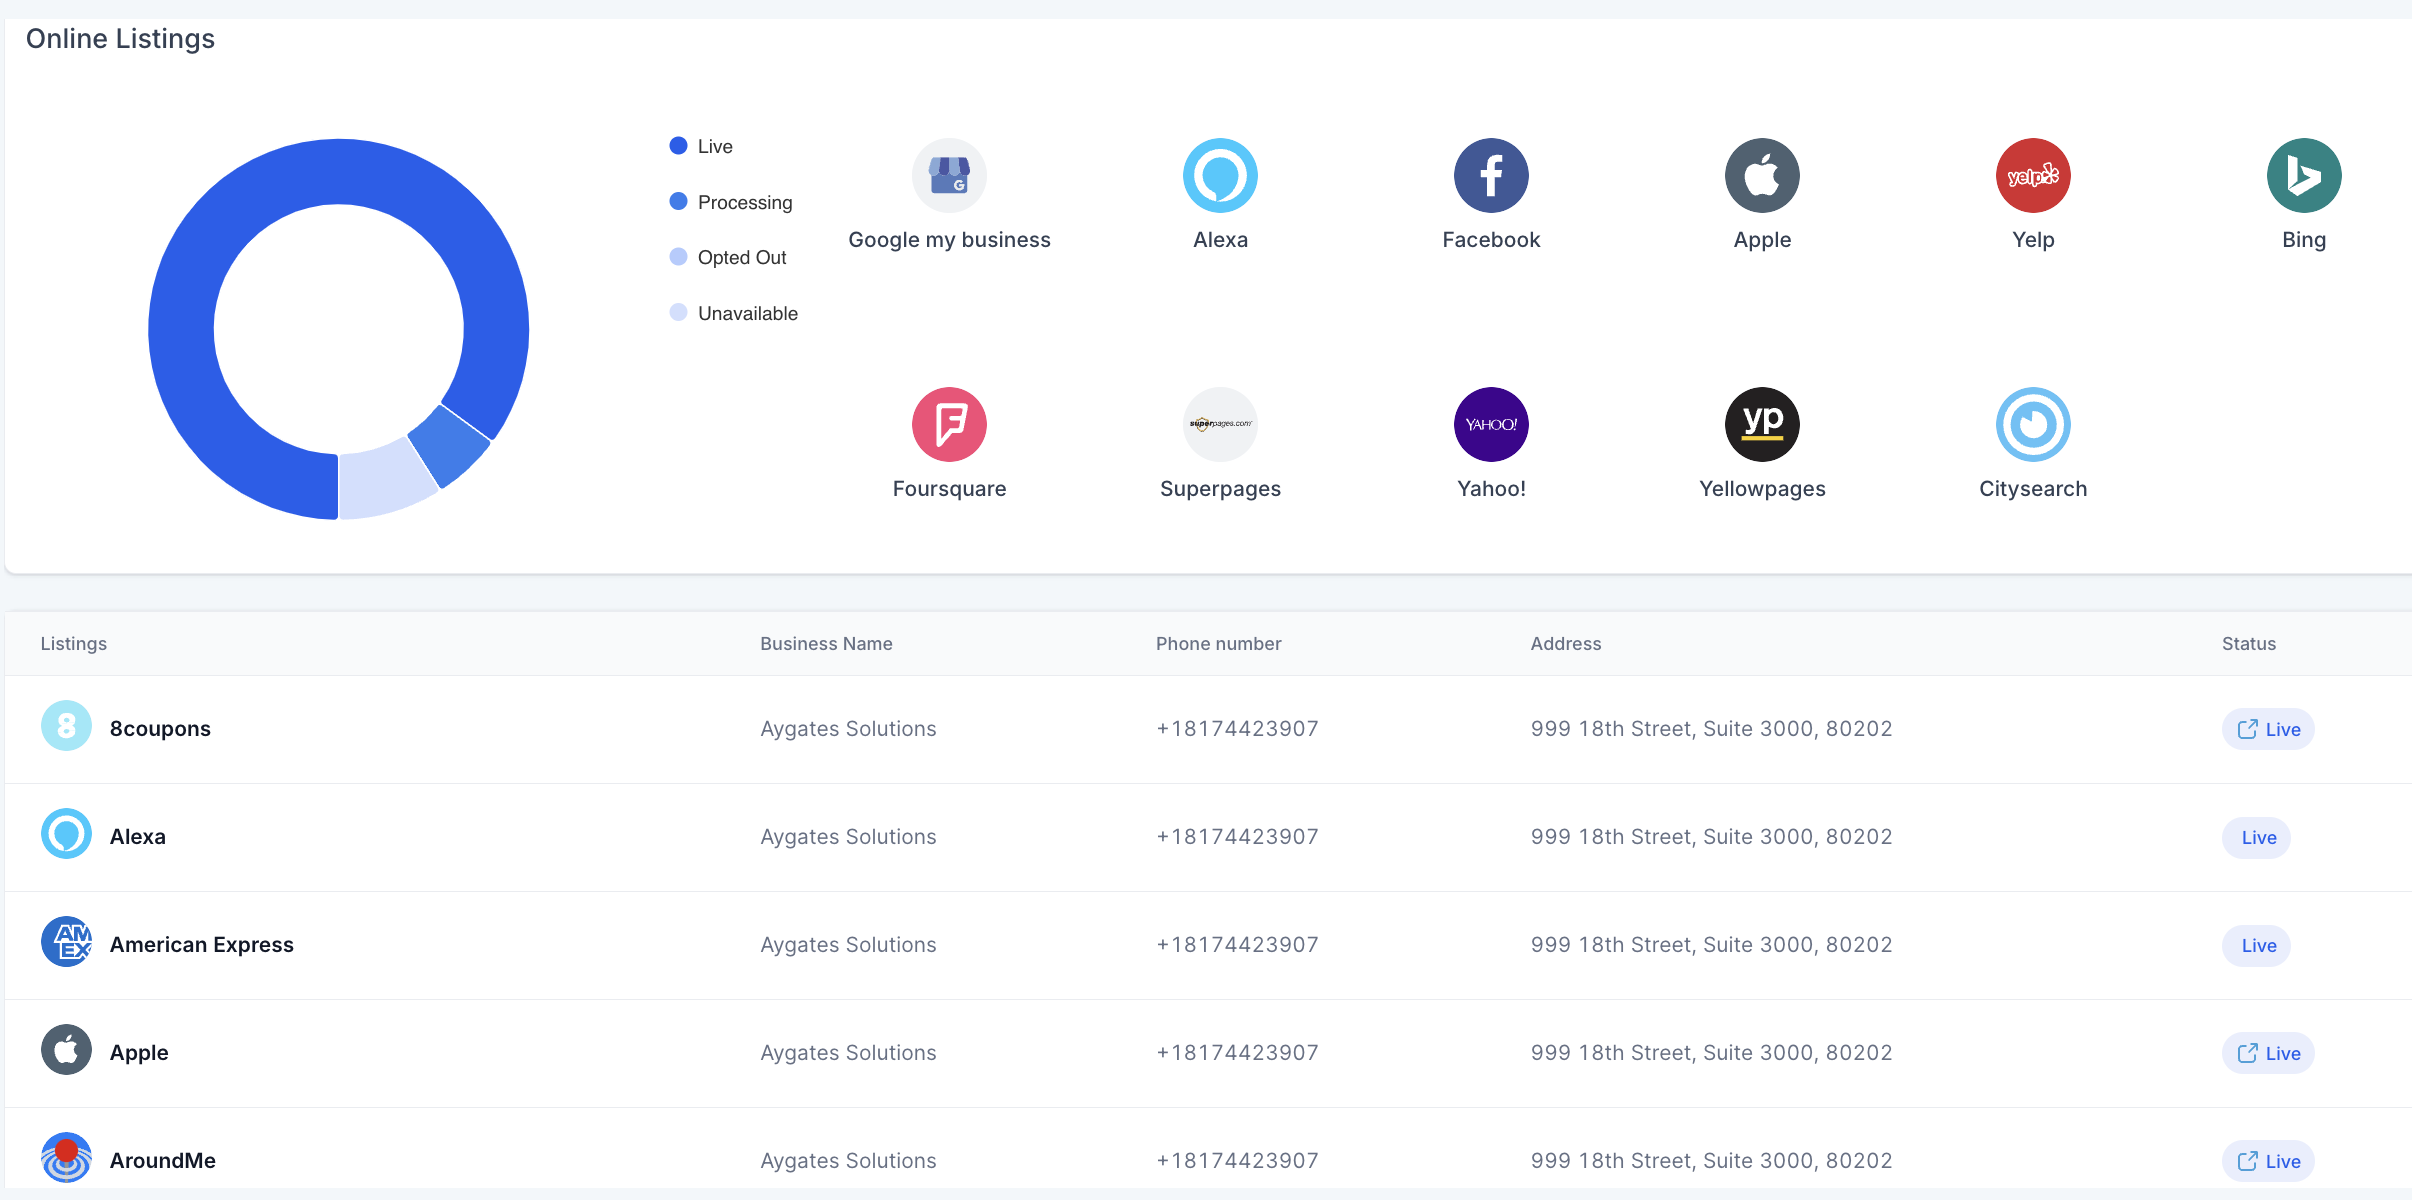This screenshot has height=1200, width=2412.
Task: Click the phone number in the Alexa row
Action: [1237, 837]
